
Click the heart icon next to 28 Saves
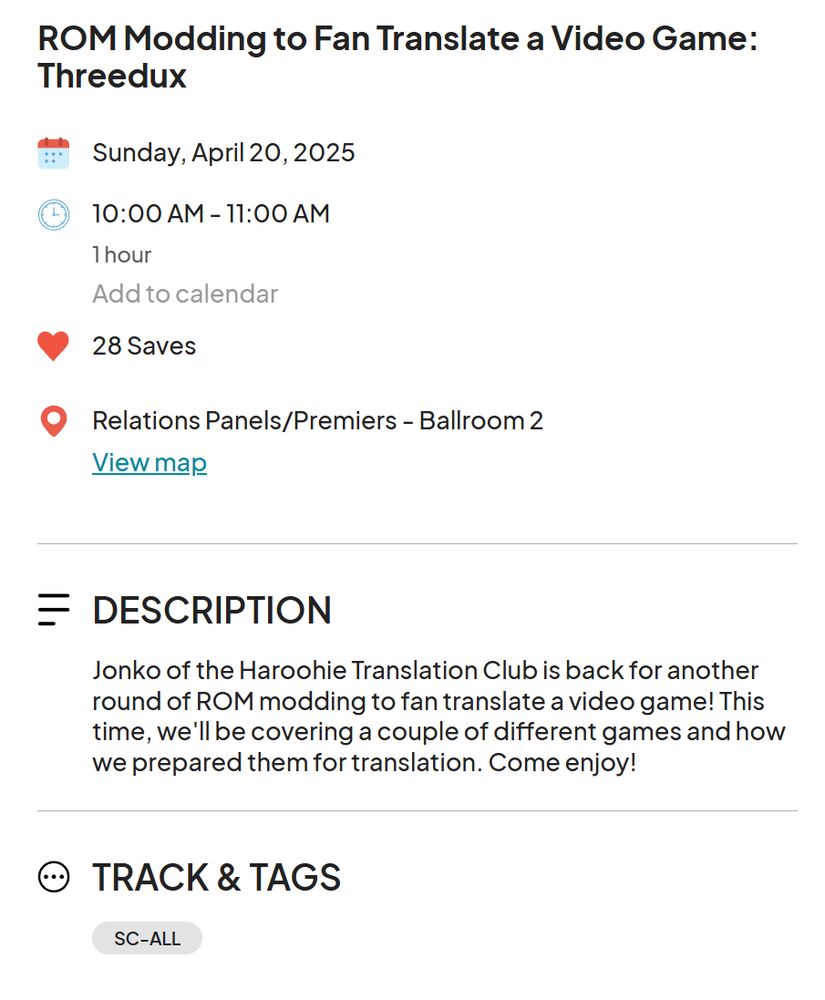point(52,345)
